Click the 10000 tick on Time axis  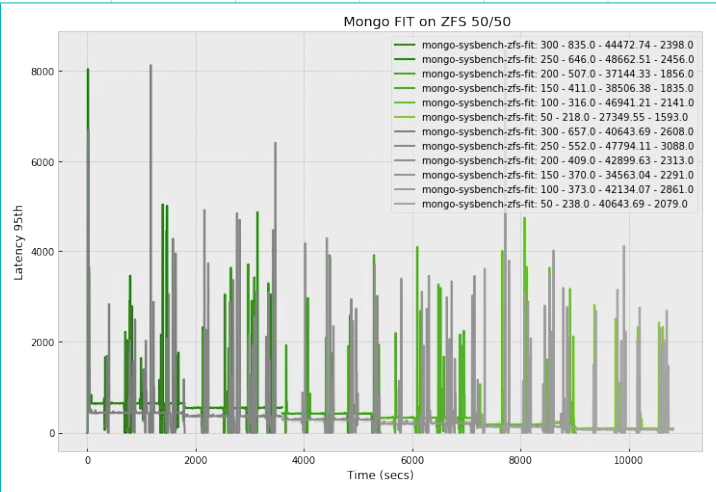pos(629,460)
